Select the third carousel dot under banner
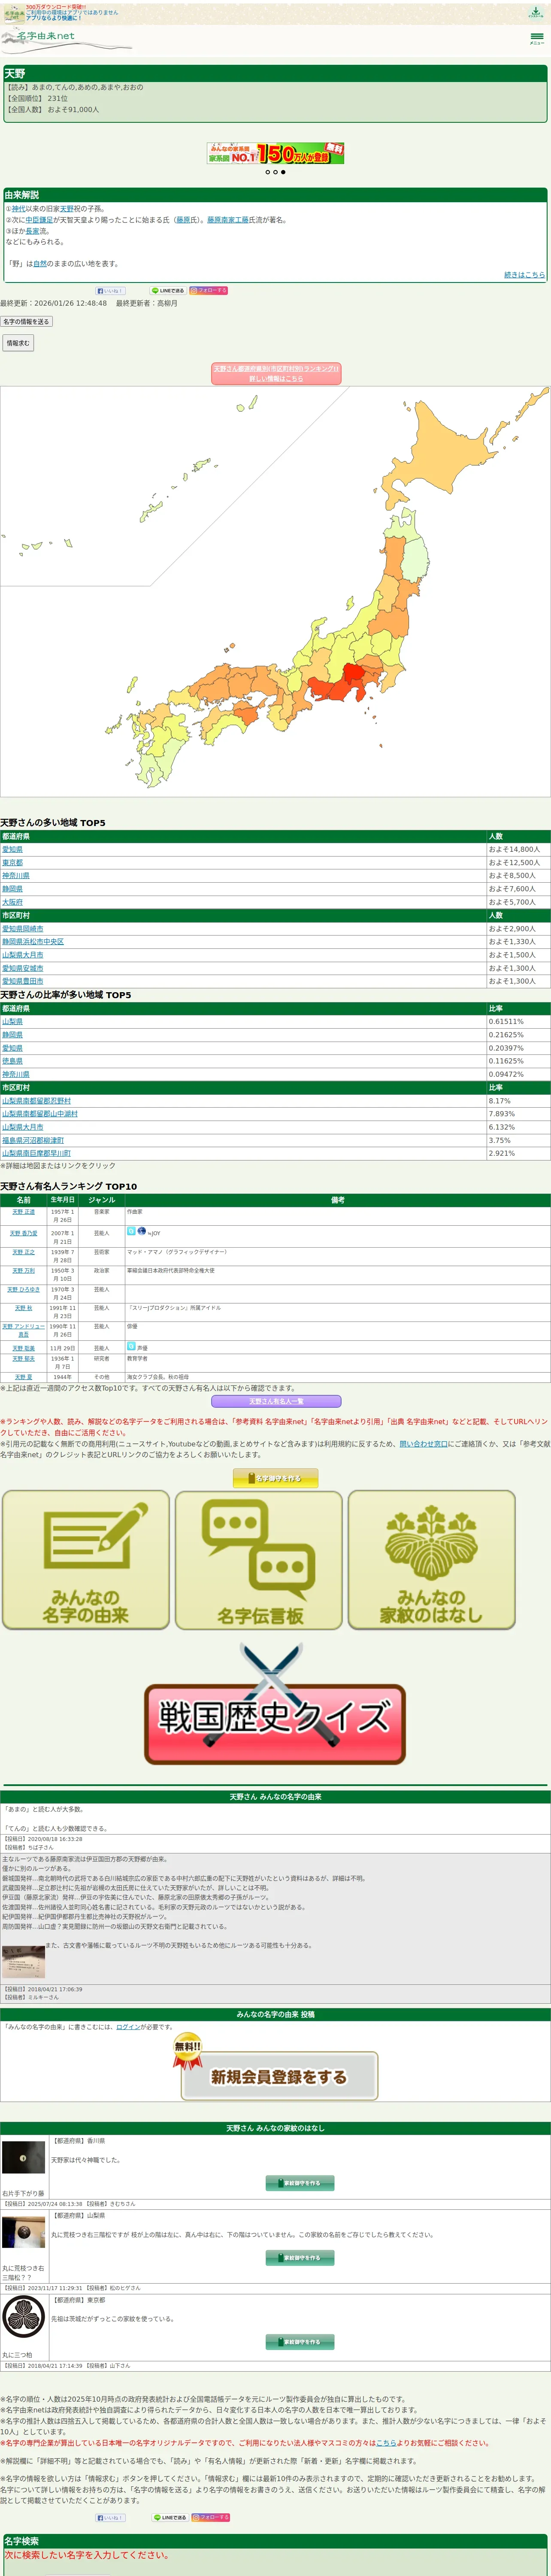The width and height of the screenshot is (551, 2576). click(283, 172)
